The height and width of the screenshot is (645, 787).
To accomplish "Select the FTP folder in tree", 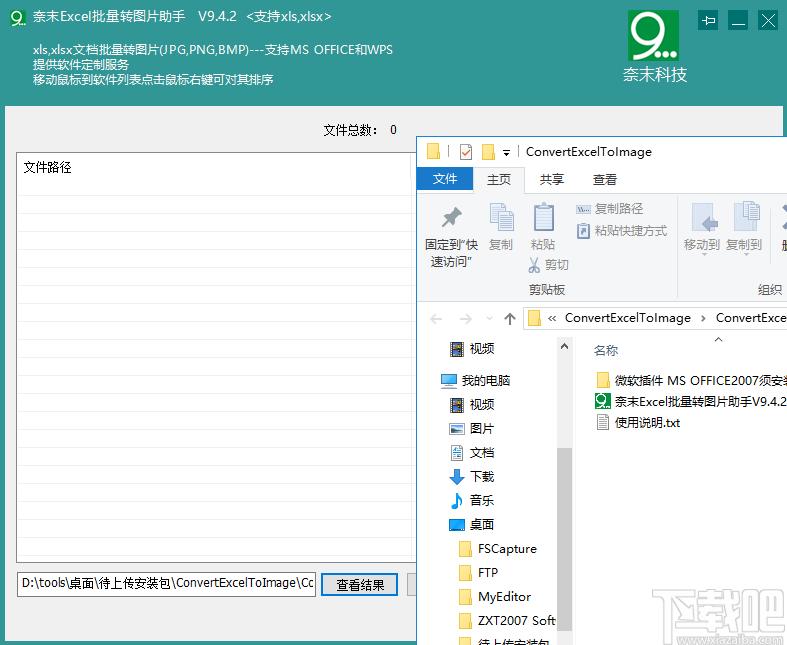I will [479, 573].
